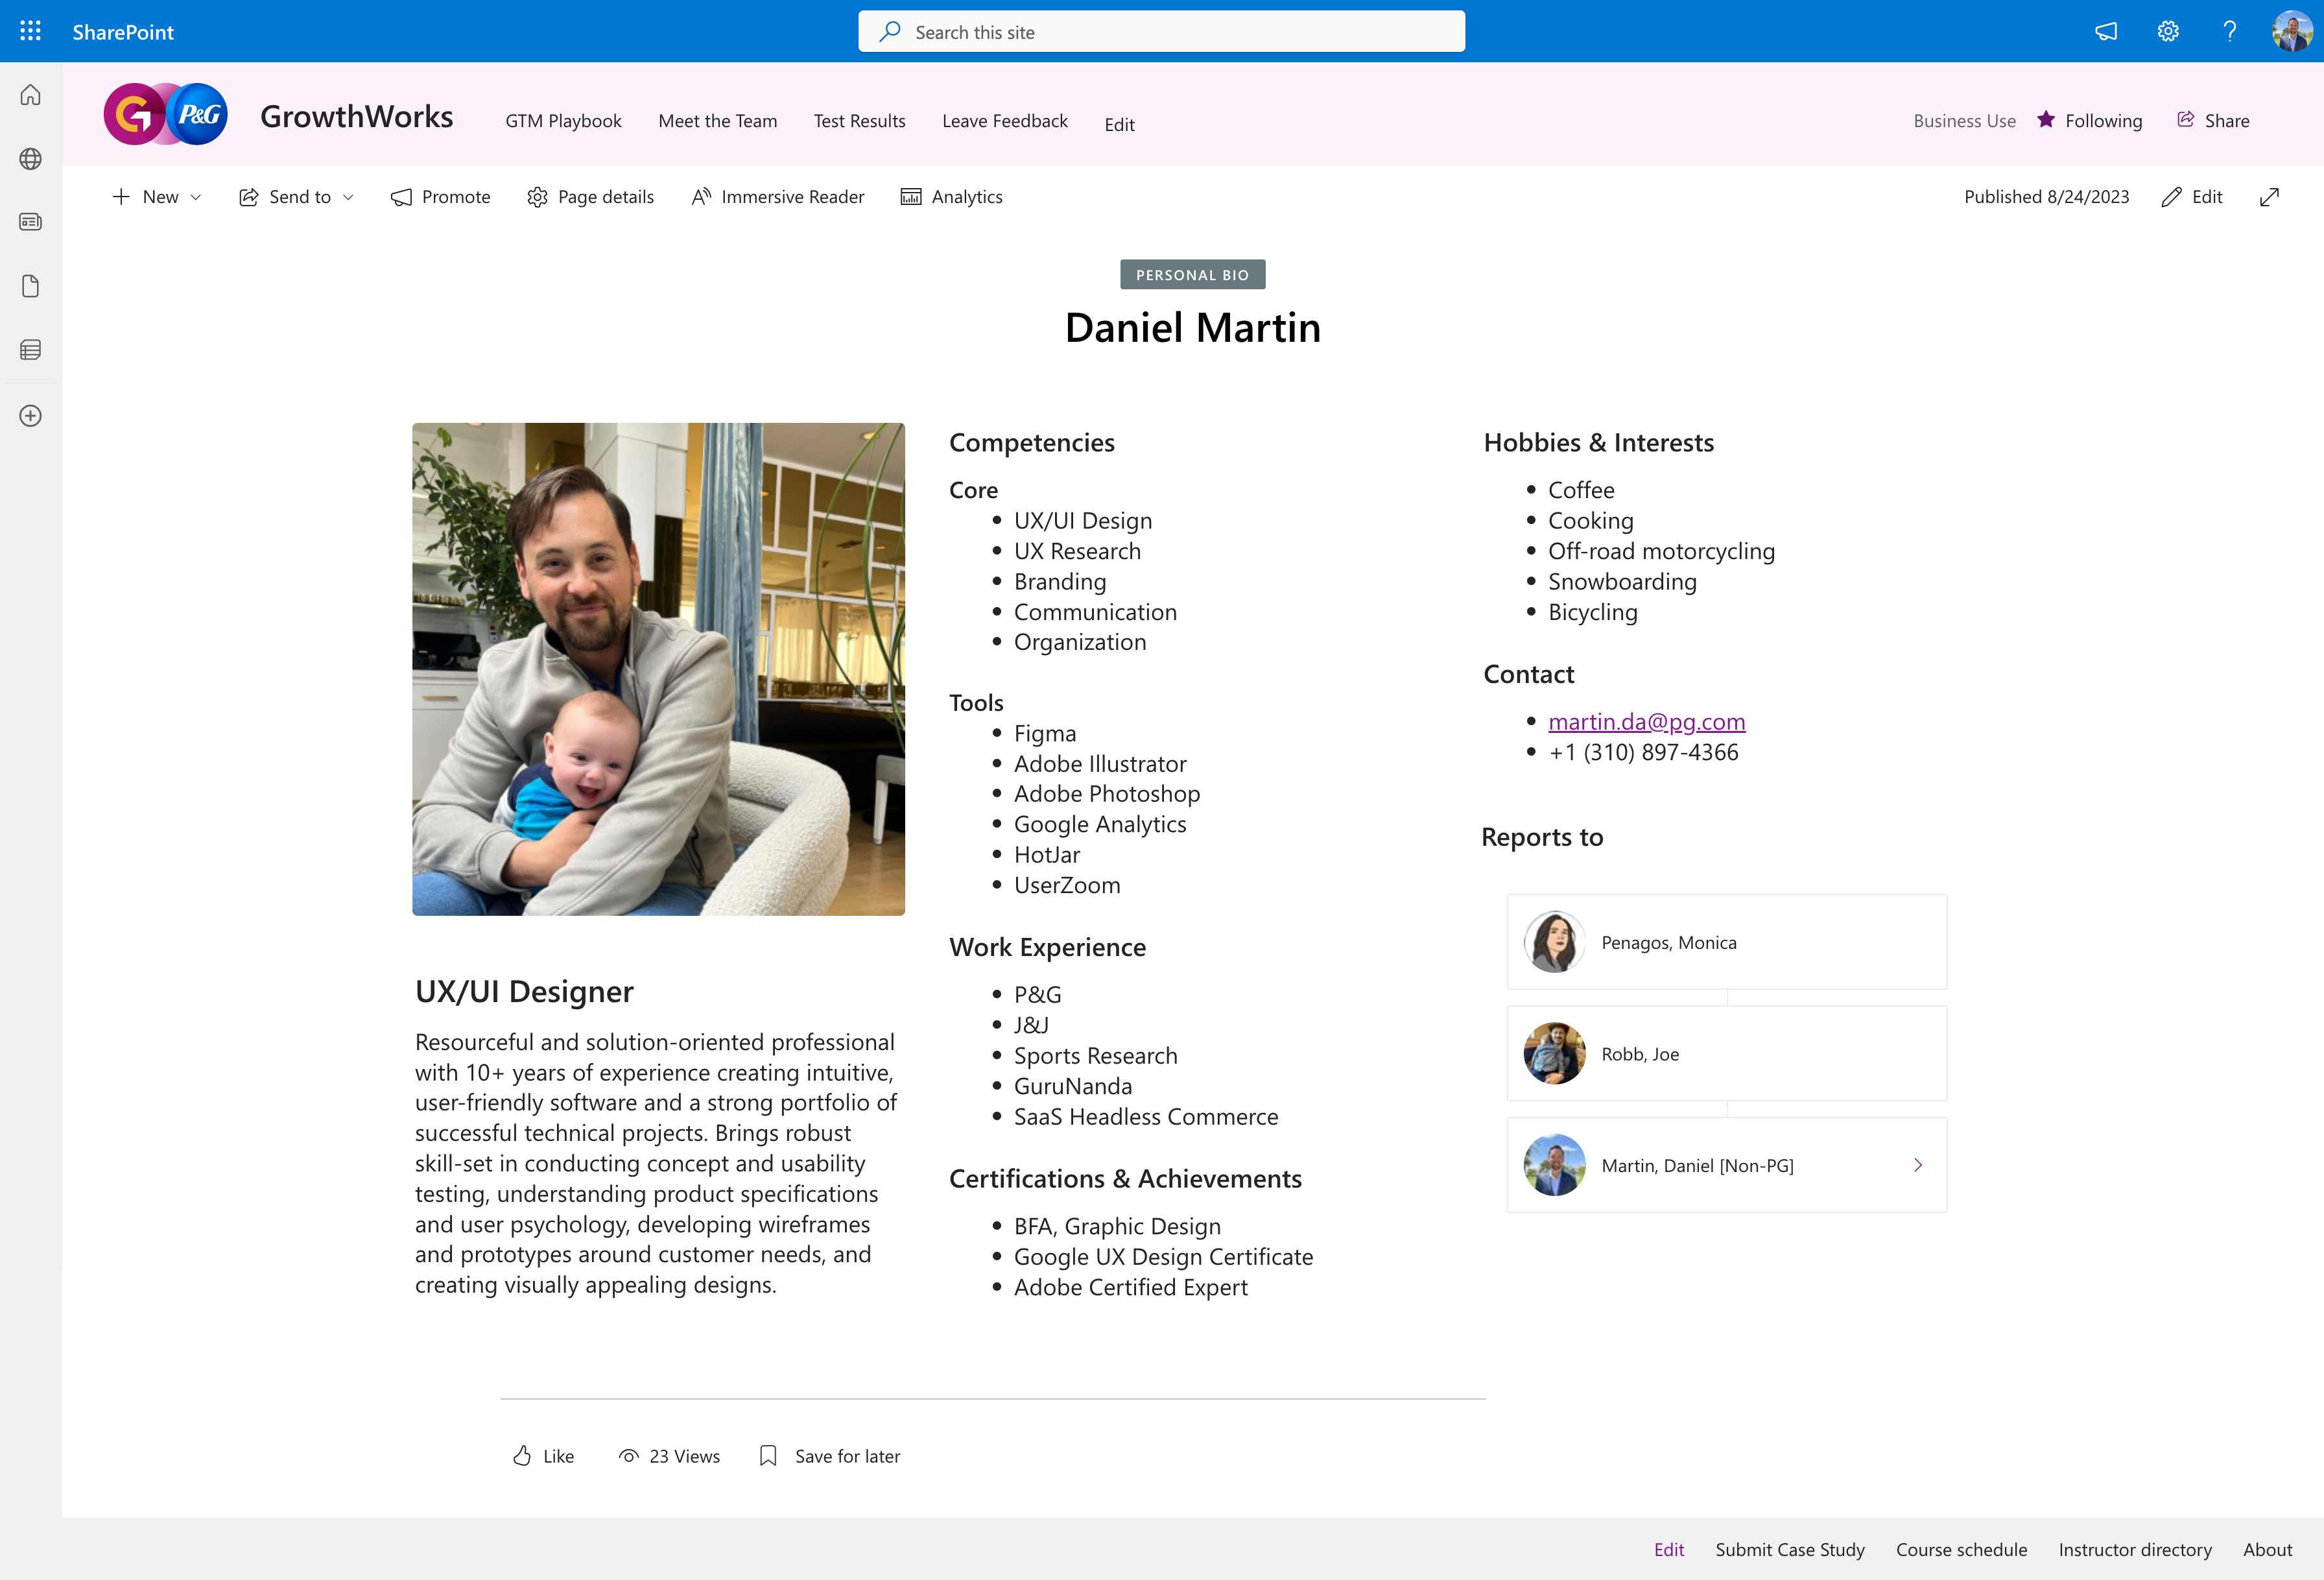Click the GrowthWorks P&G site logo
This screenshot has height=1580, width=2324.
coord(166,115)
